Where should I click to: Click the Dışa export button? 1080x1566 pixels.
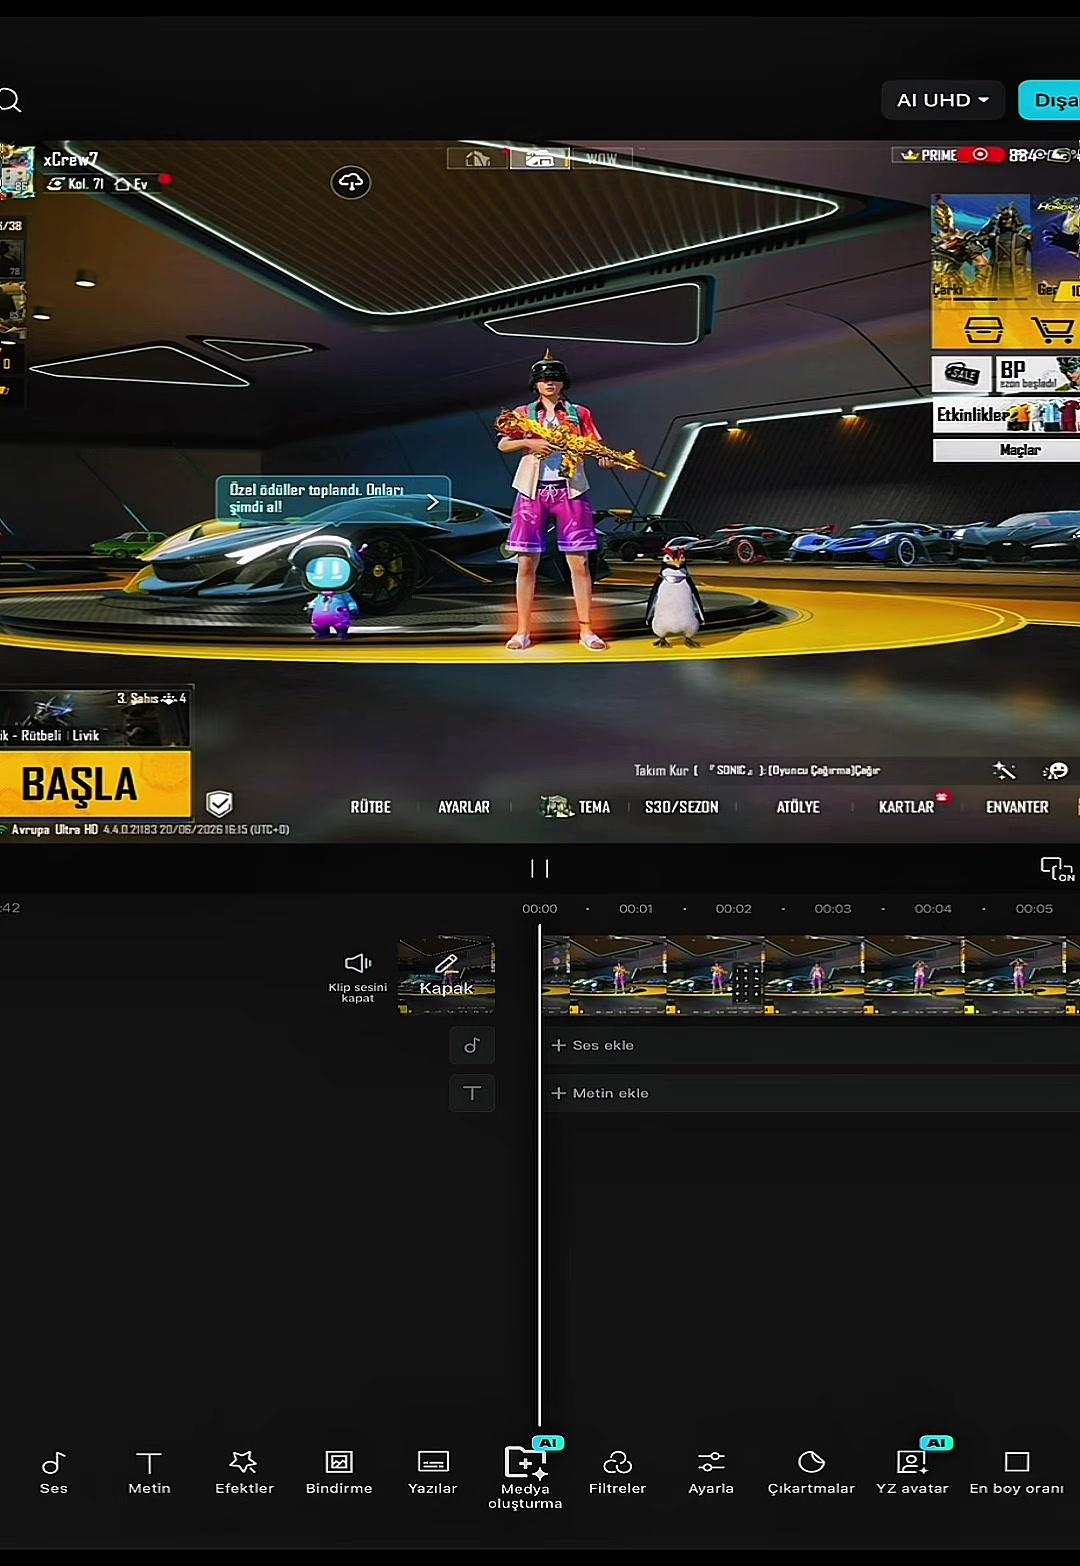[x=1050, y=100]
